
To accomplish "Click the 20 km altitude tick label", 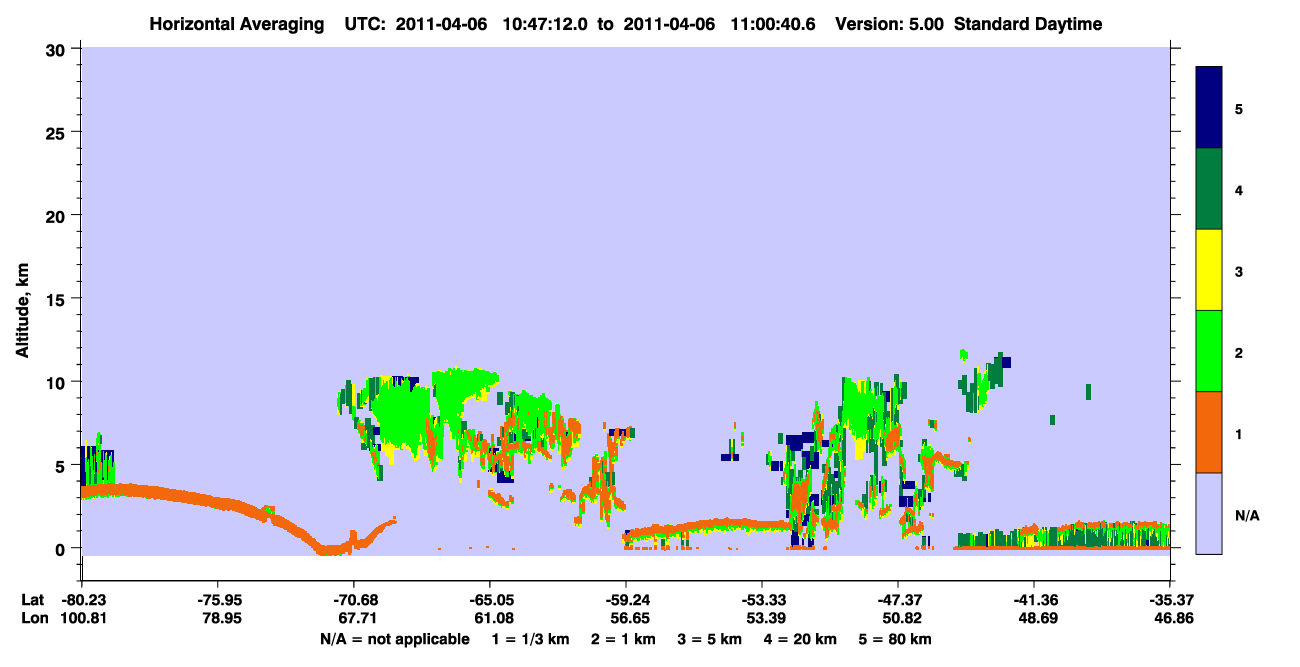I will coord(58,215).
